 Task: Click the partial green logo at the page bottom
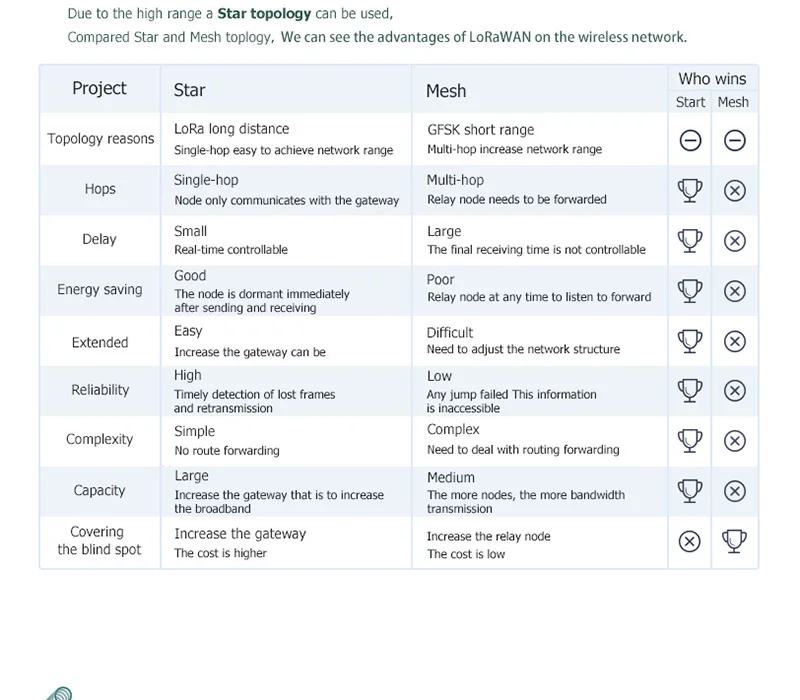click(60, 693)
